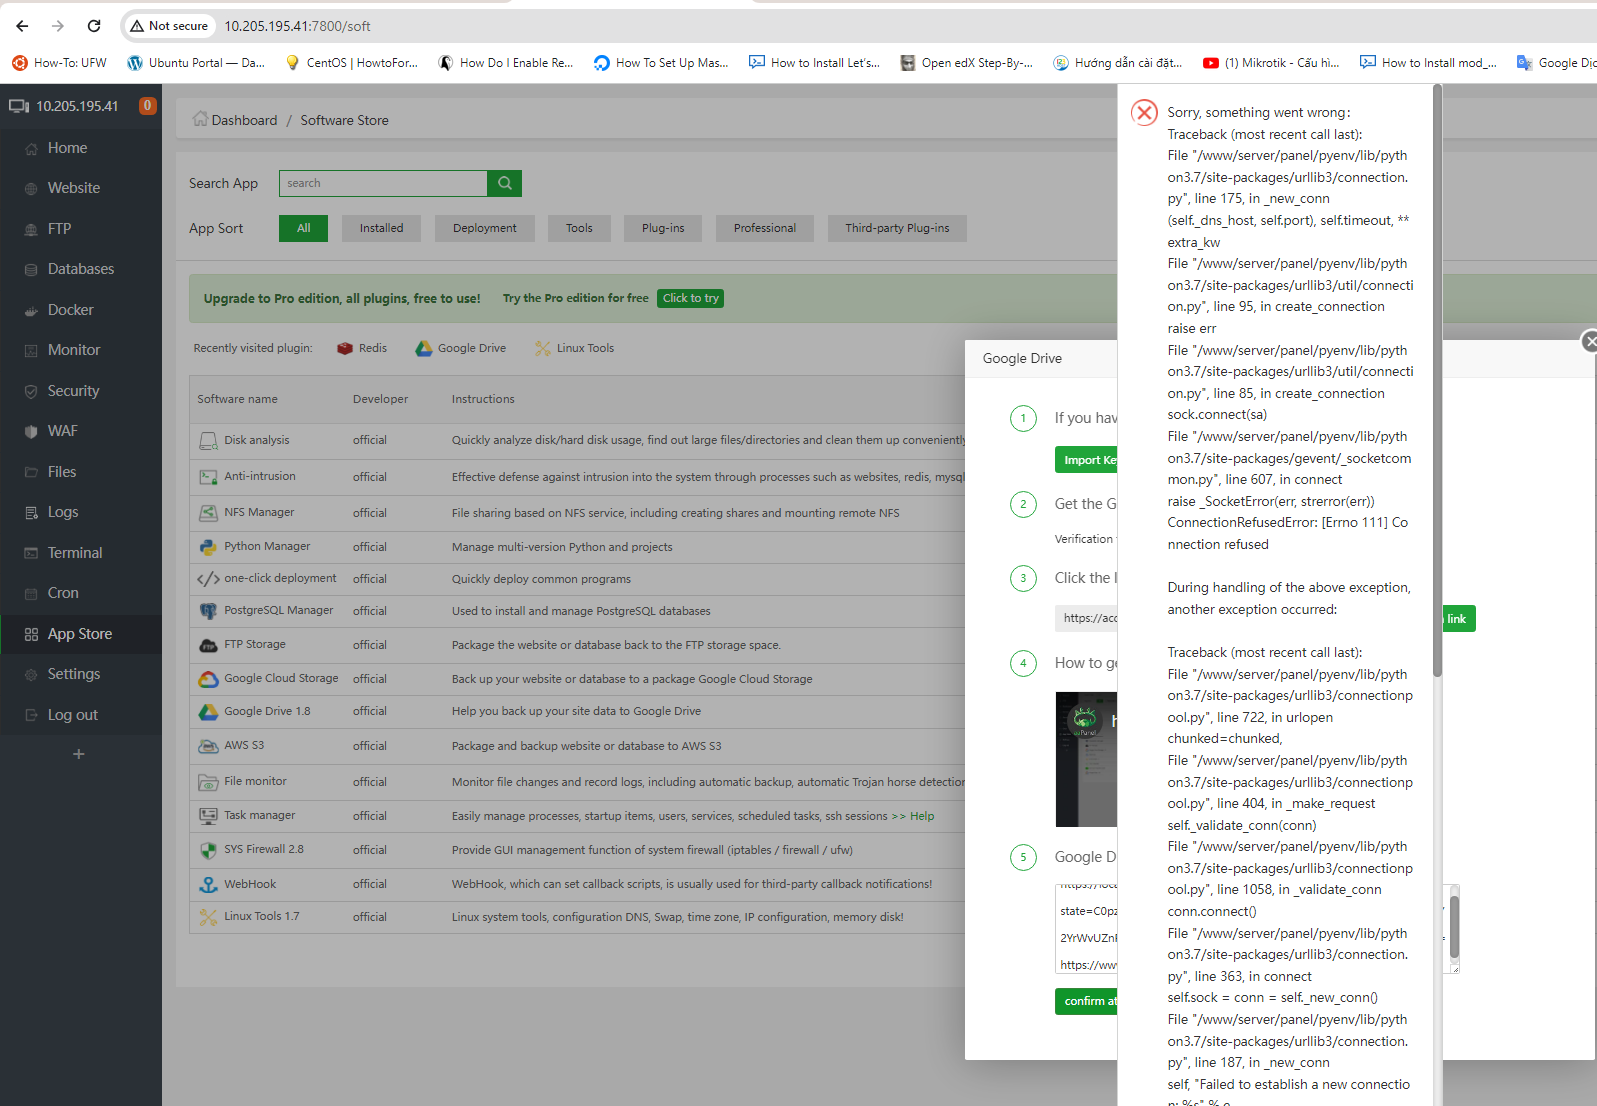This screenshot has height=1106, width=1597.
Task: Switch to the Professional tab
Action: point(765,228)
